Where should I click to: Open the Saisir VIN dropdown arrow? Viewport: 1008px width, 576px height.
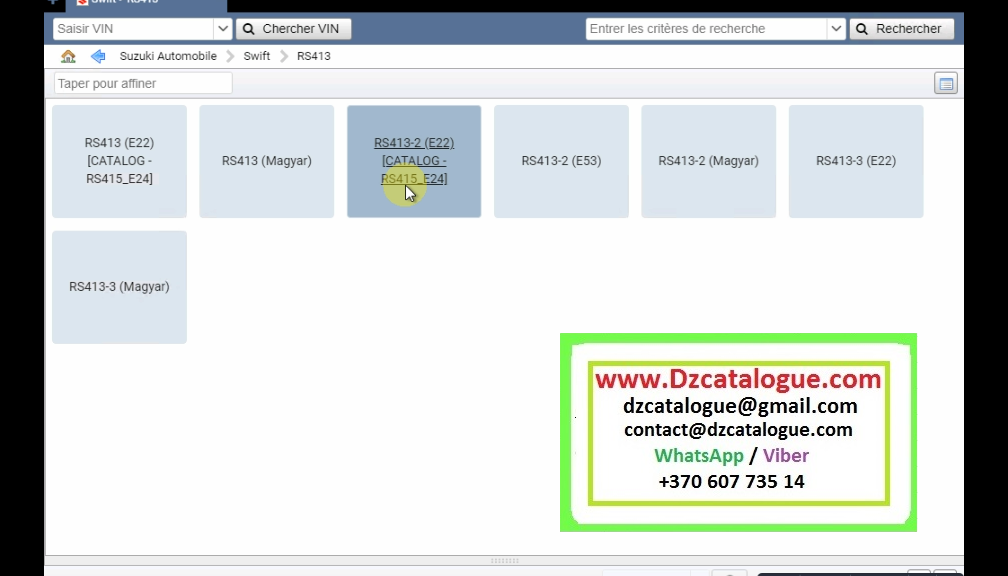pos(222,29)
